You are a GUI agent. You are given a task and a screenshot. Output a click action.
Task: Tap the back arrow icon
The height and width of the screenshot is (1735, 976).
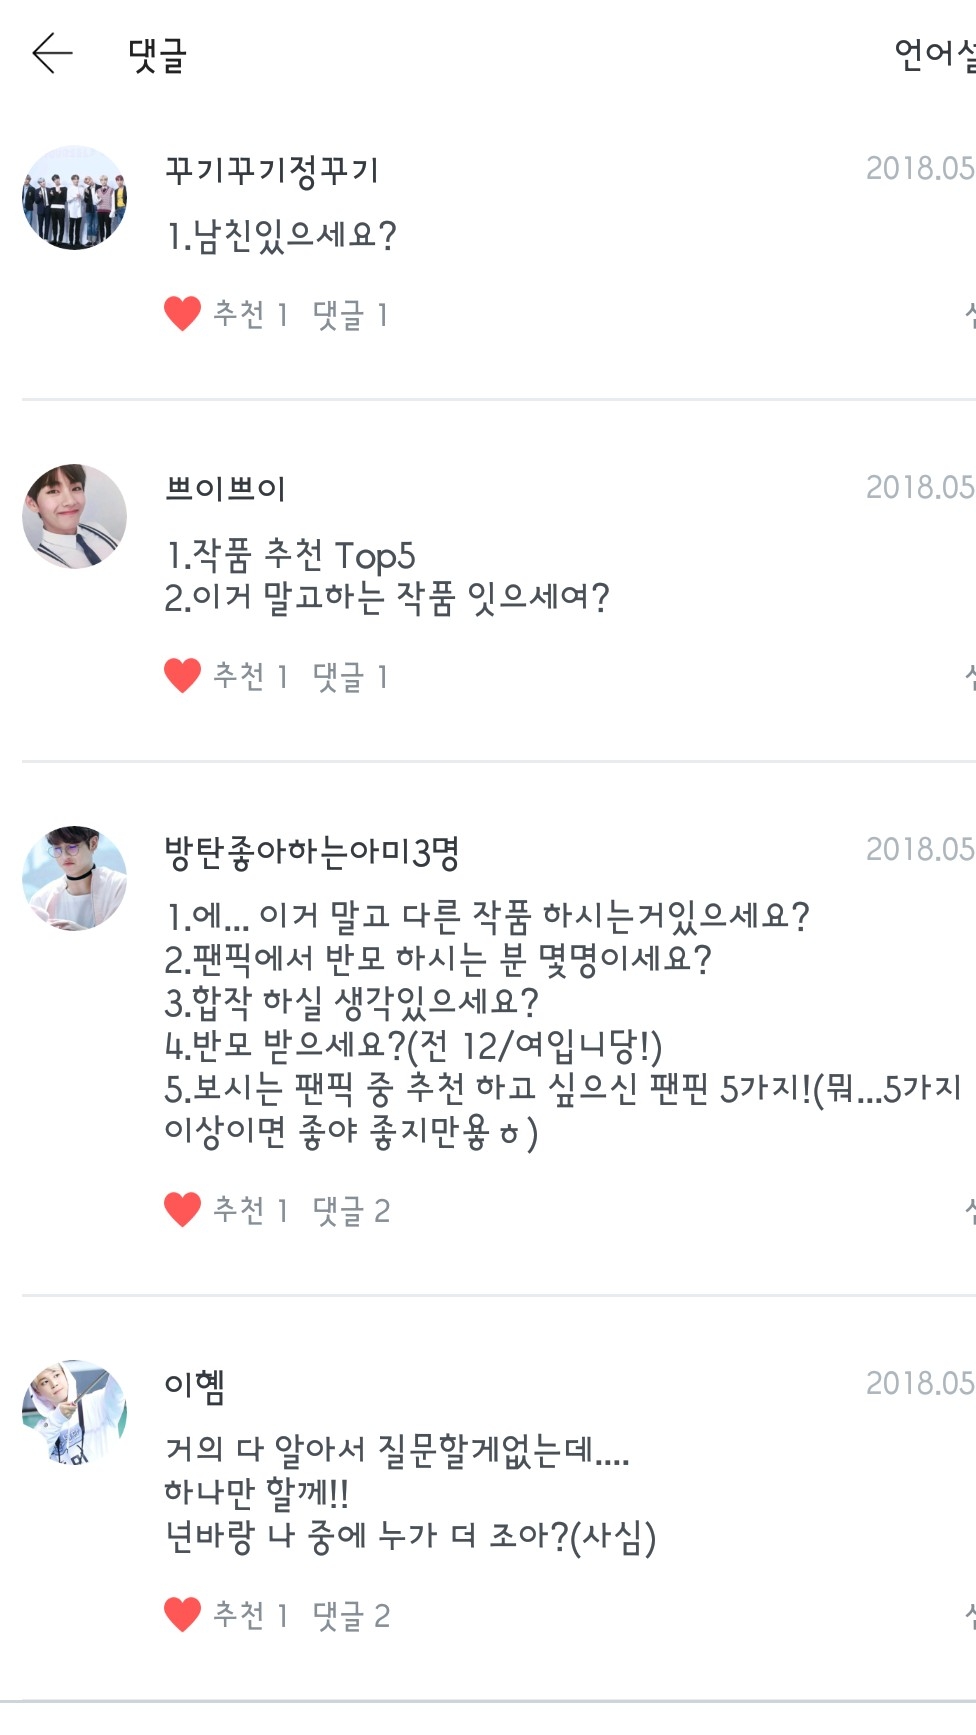[52, 54]
